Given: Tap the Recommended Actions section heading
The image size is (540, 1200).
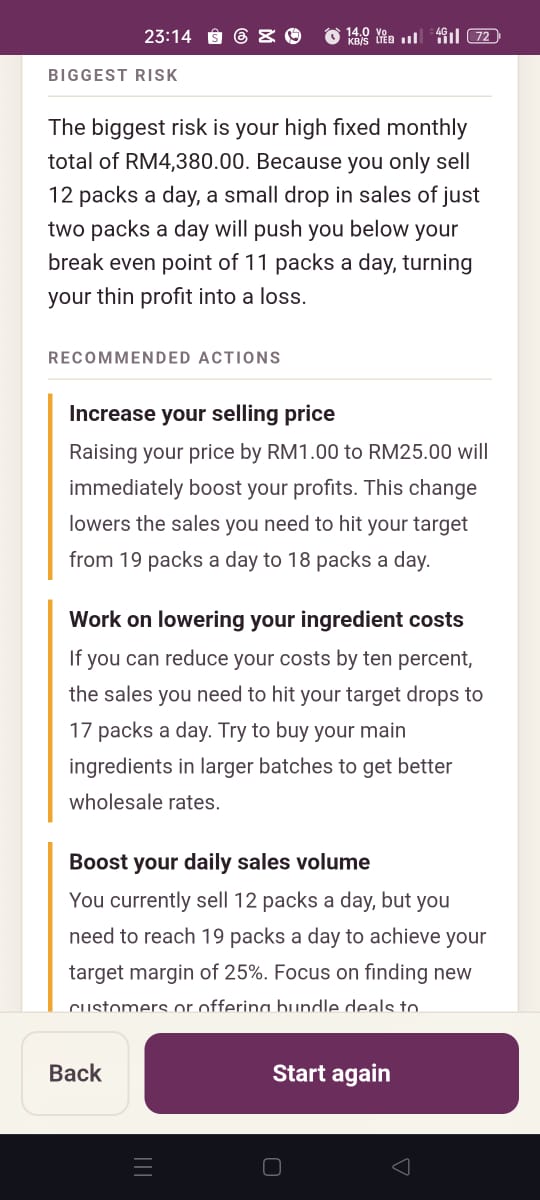Looking at the screenshot, I should (164, 357).
